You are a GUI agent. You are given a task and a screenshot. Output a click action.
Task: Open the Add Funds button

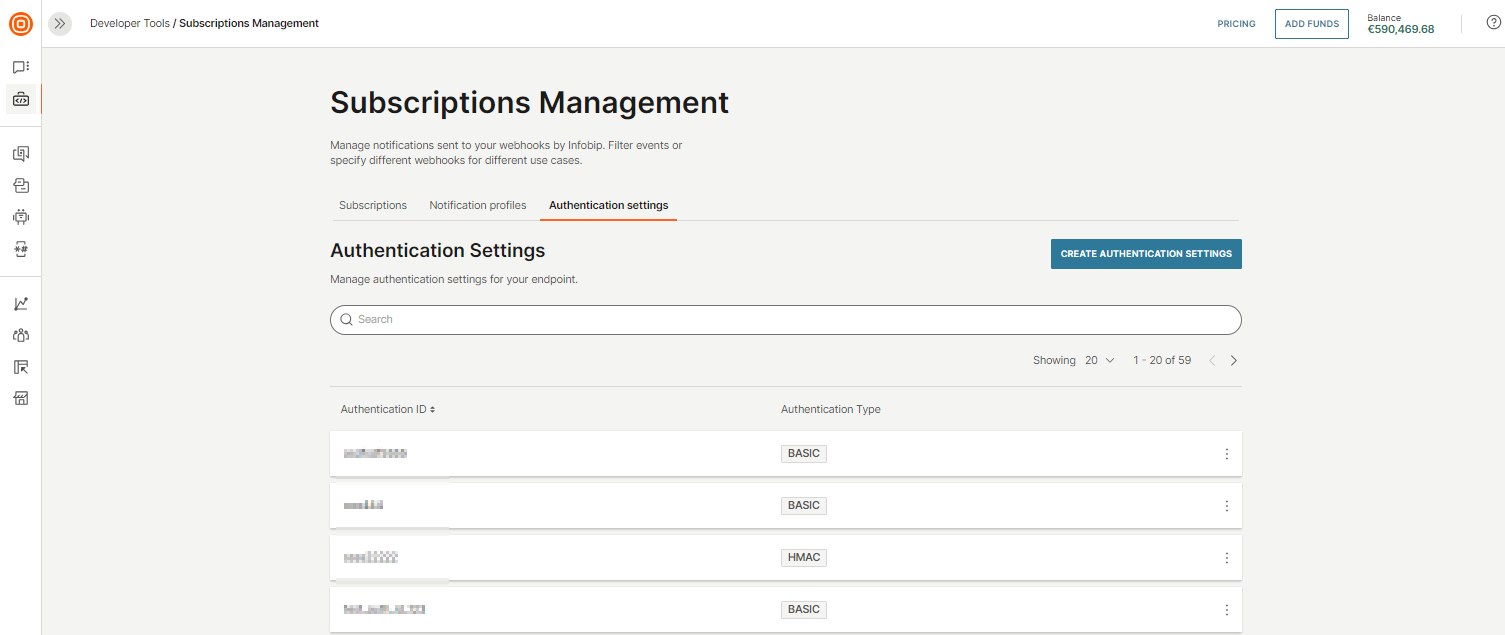click(1311, 23)
